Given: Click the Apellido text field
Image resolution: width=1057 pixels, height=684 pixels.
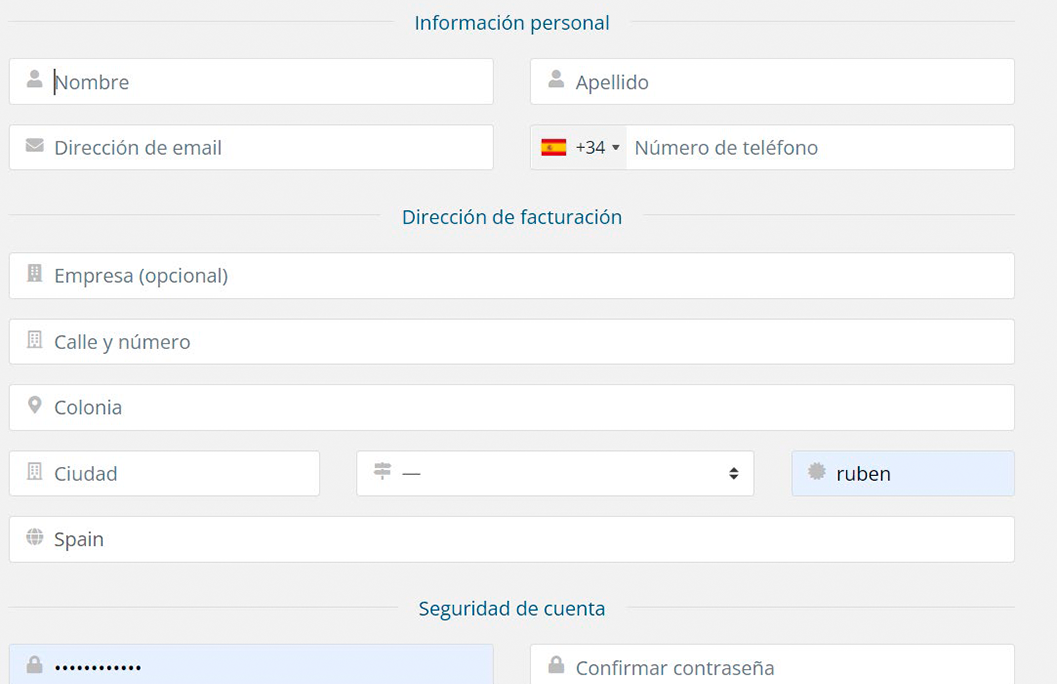Looking at the screenshot, I should click(790, 82).
